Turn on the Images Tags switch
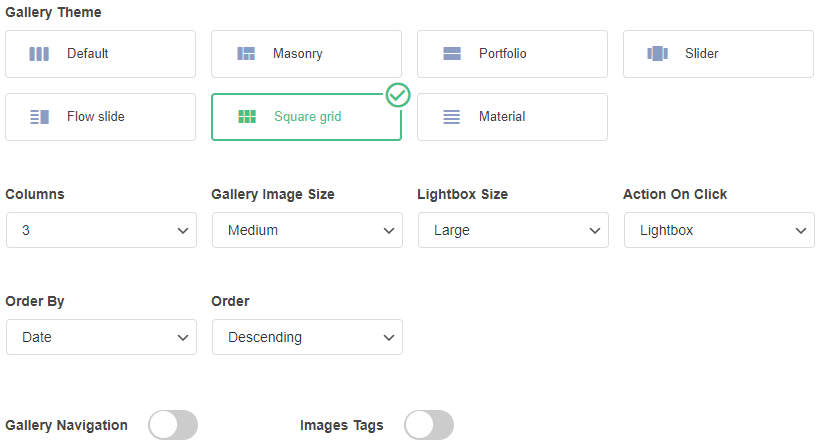Screen dimensions: 819x447 pyautogui.click(x=429, y=425)
